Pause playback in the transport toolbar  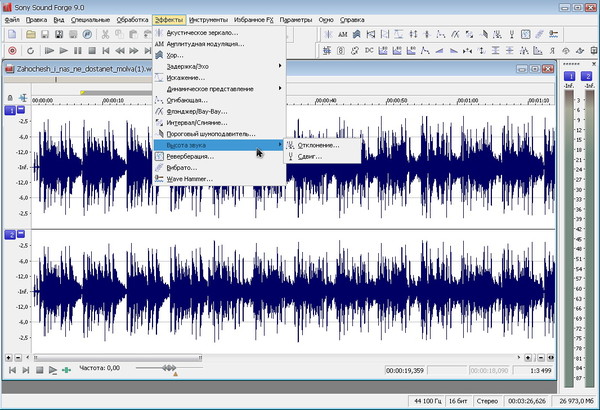point(78,51)
